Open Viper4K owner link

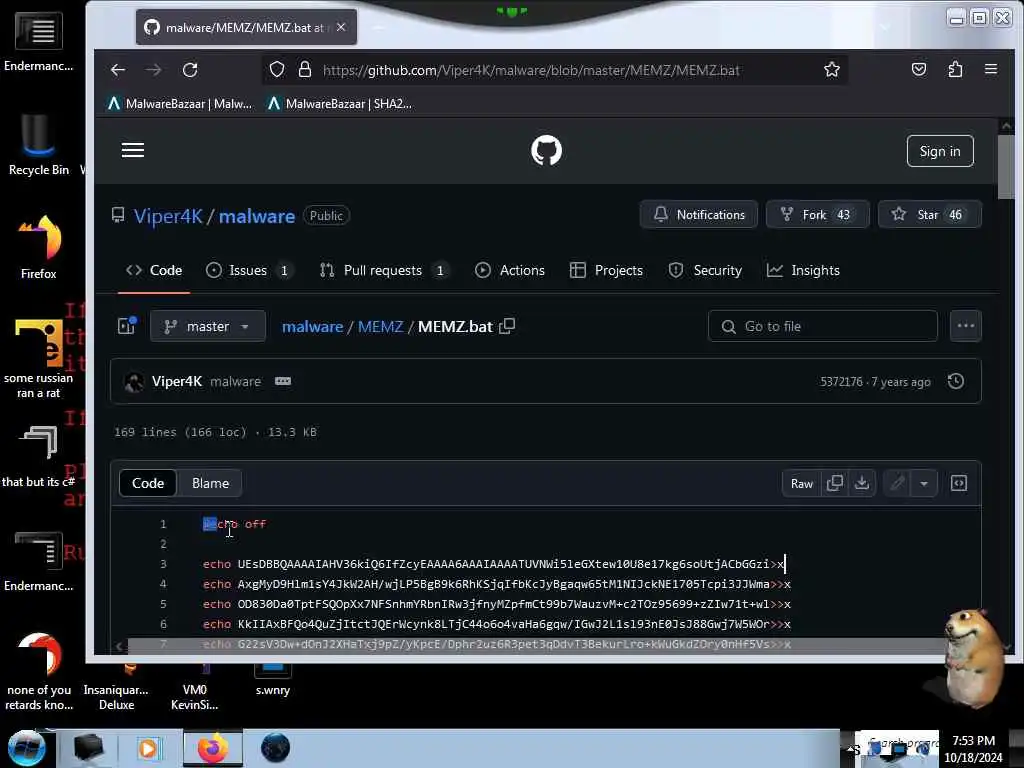point(168,216)
